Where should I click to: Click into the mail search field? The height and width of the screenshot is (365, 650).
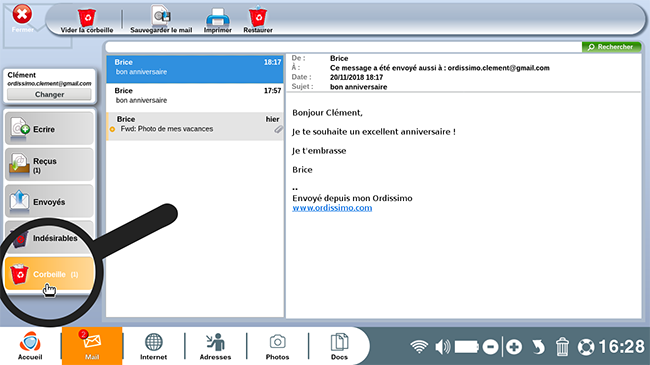point(344,47)
